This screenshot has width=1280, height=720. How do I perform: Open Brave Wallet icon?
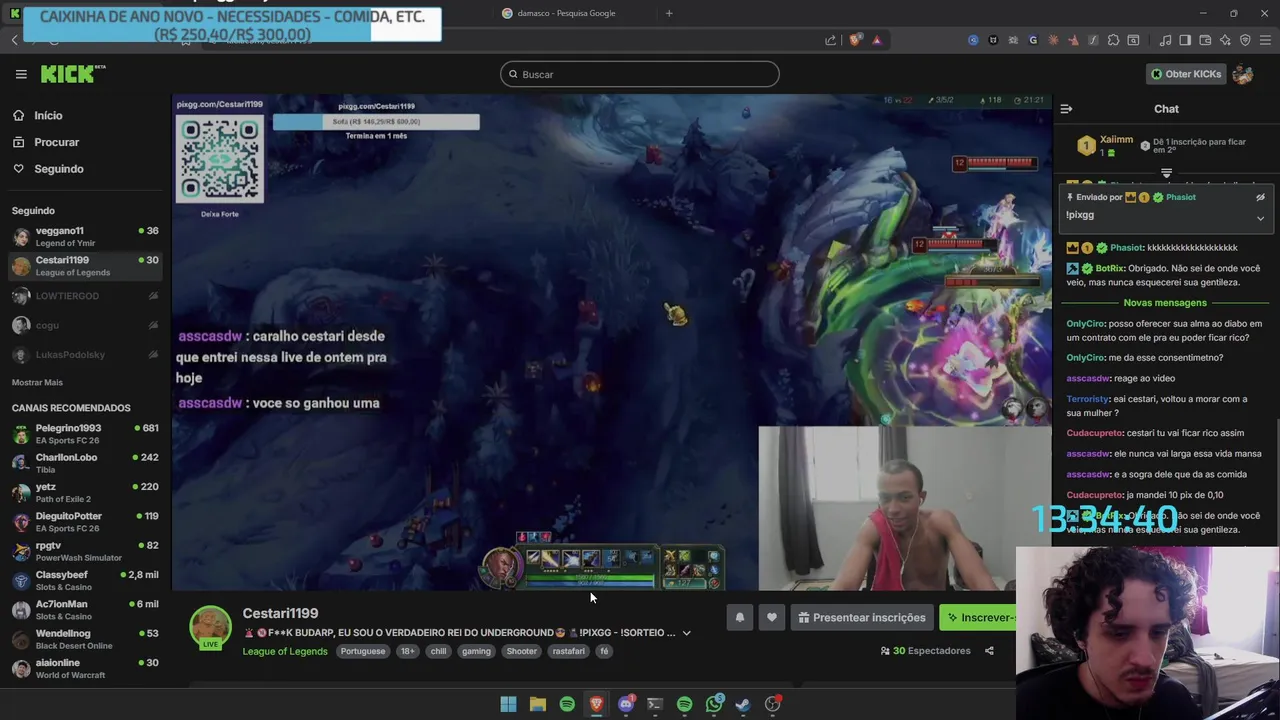click(x=1205, y=40)
